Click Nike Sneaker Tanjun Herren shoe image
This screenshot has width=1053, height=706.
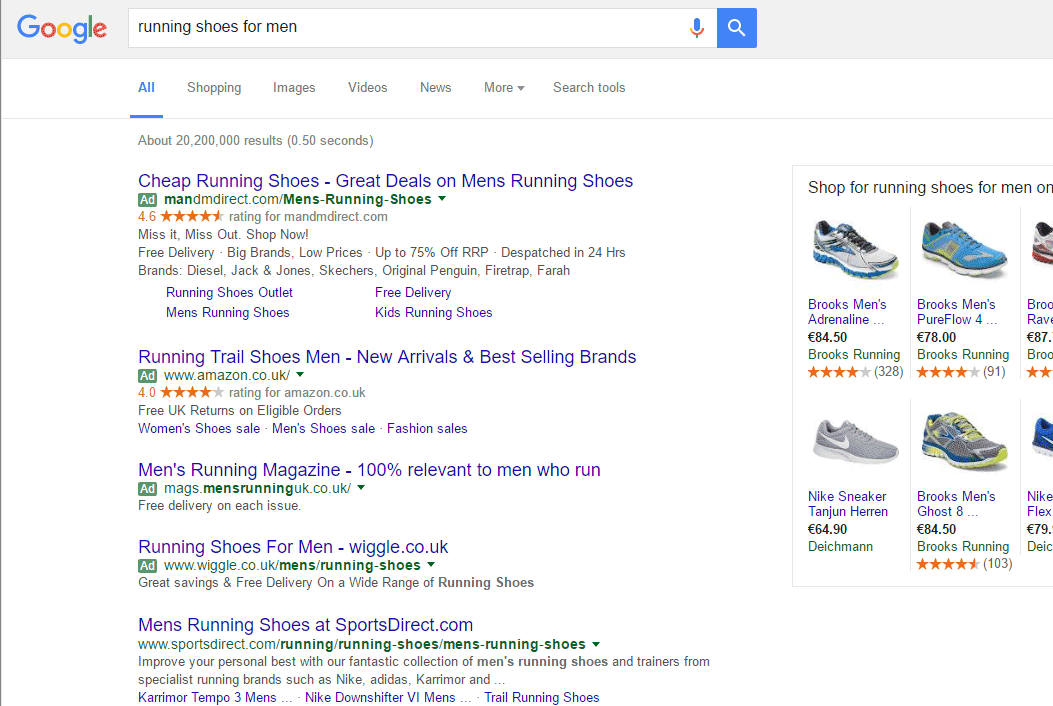pyautogui.click(x=854, y=442)
